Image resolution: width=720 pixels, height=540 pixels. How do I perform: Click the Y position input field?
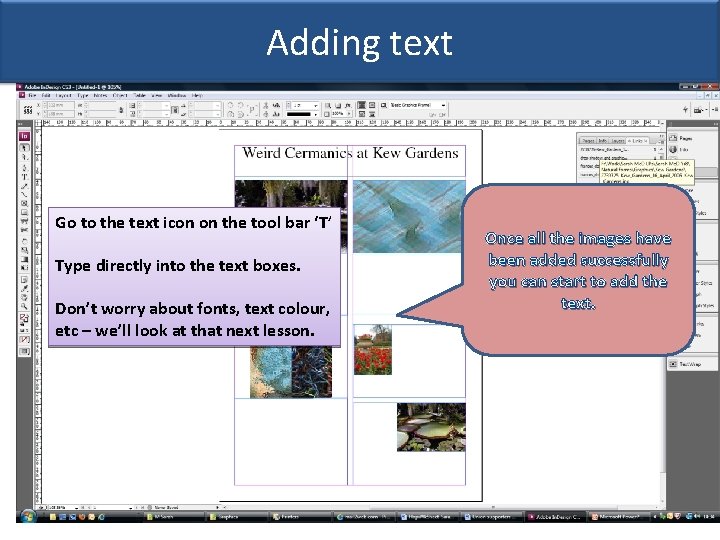60,113
